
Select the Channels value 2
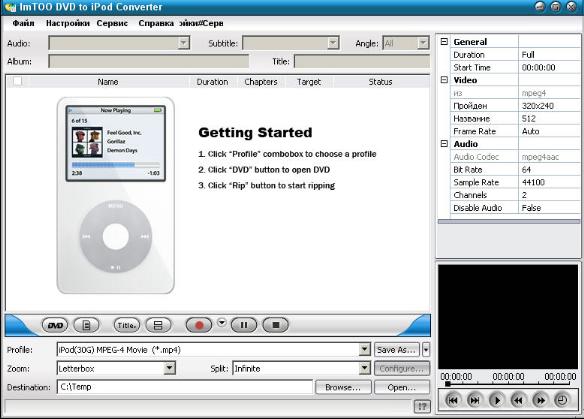pyautogui.click(x=549, y=195)
